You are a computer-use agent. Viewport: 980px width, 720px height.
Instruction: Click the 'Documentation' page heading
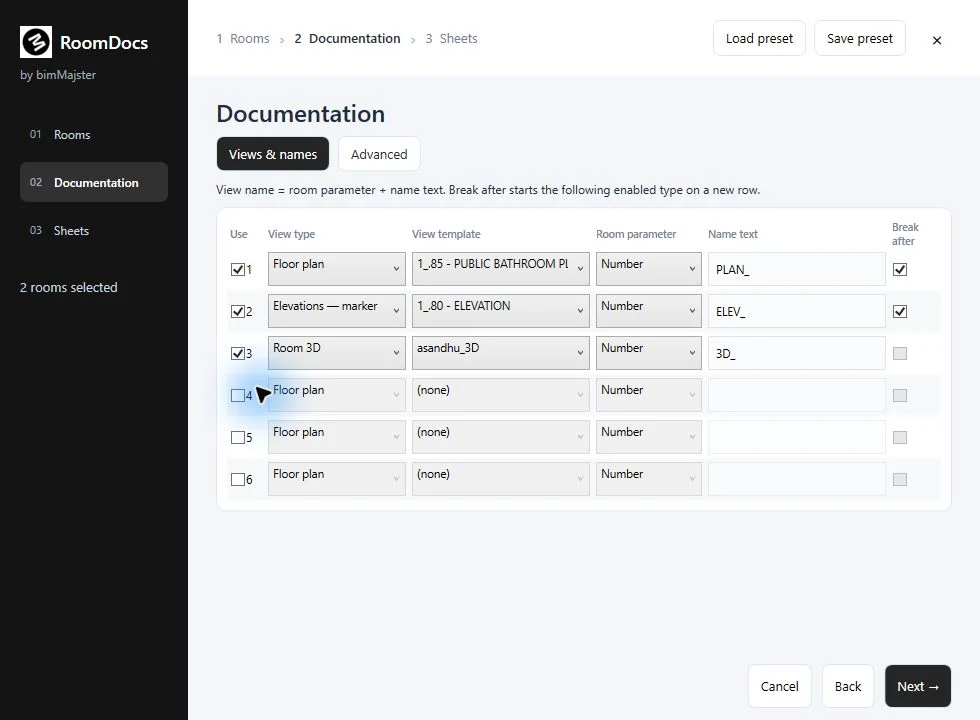(301, 114)
